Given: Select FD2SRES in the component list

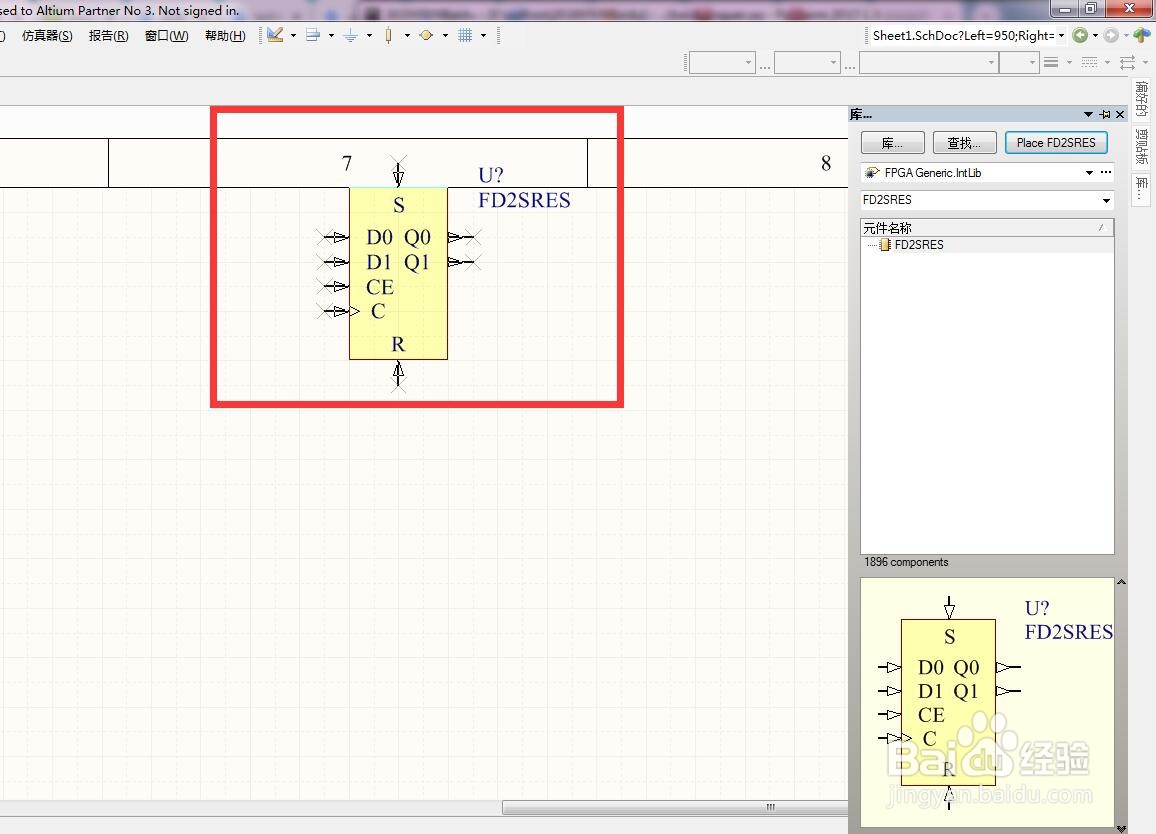Looking at the screenshot, I should pyautogui.click(x=919, y=245).
